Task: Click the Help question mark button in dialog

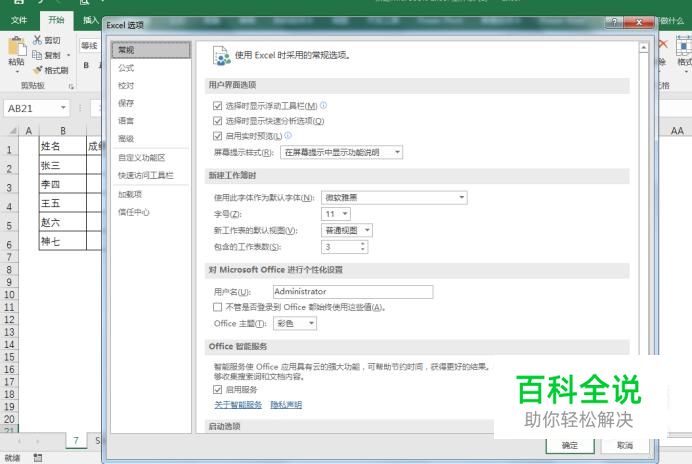Action: pos(614,22)
